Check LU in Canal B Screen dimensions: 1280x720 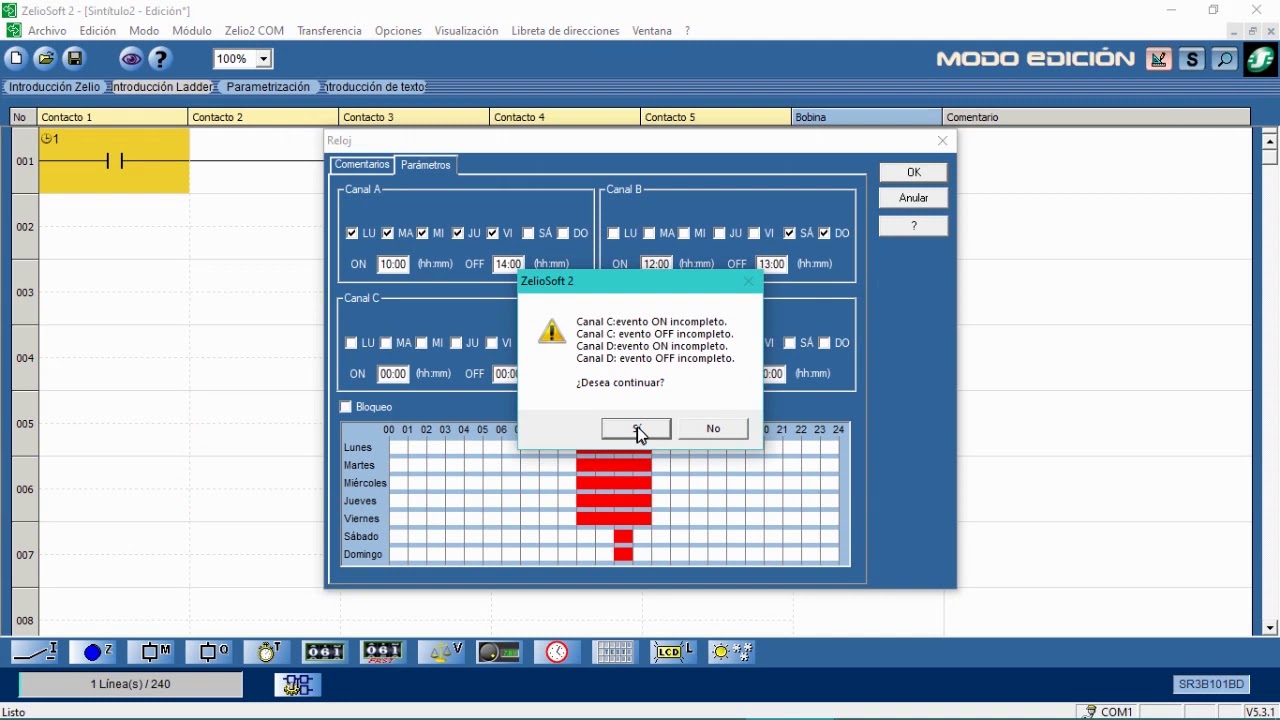(x=613, y=233)
